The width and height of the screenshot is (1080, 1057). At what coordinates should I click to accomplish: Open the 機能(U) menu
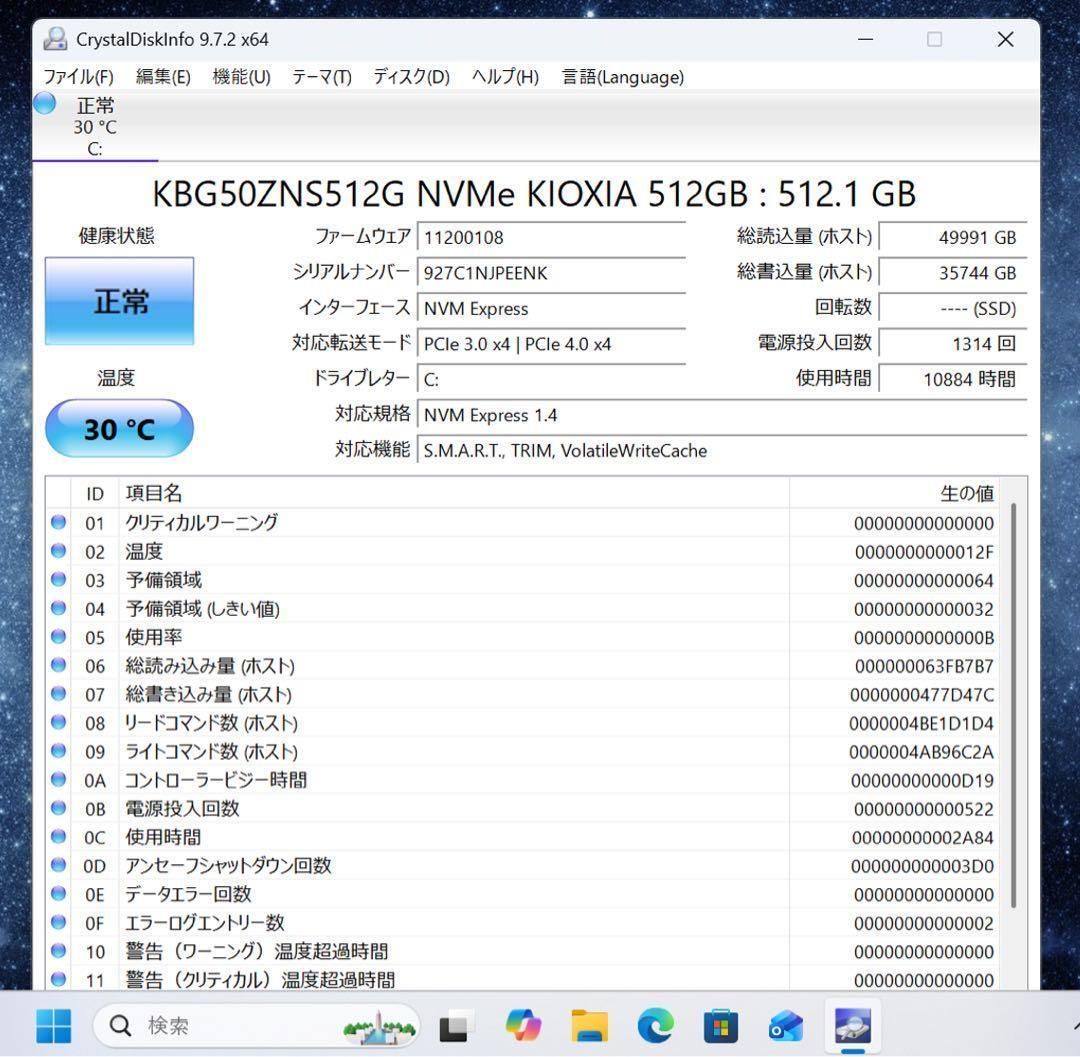click(x=240, y=77)
